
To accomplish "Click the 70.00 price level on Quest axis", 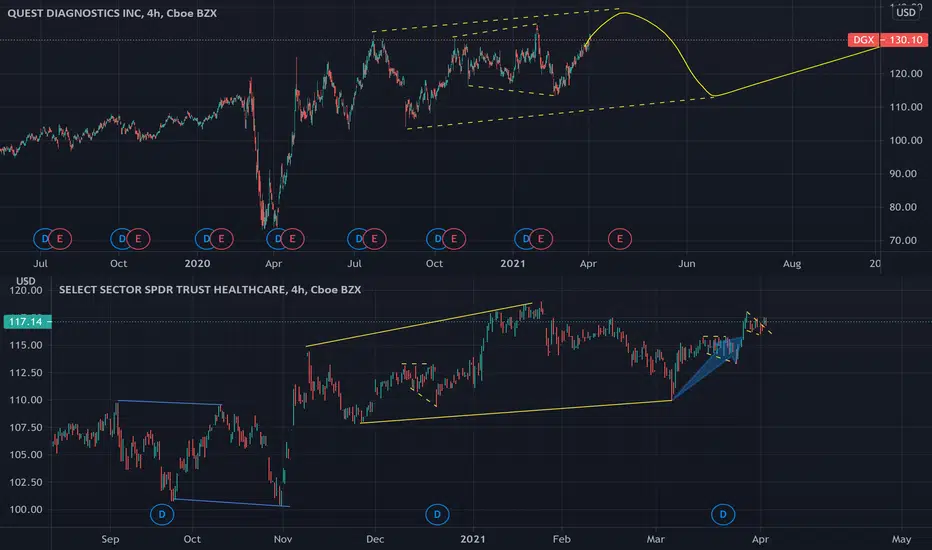I will pyautogui.click(x=905, y=240).
